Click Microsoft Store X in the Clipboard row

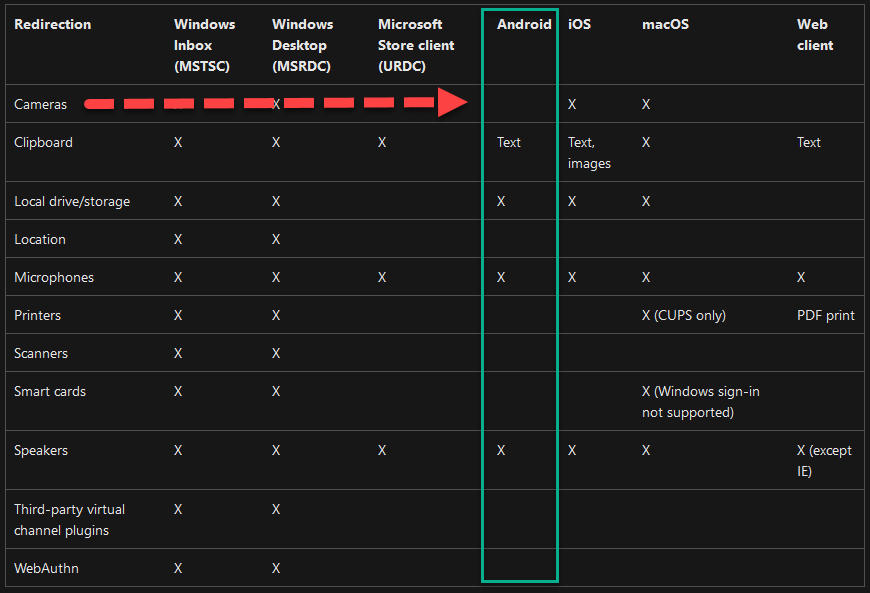coord(382,143)
